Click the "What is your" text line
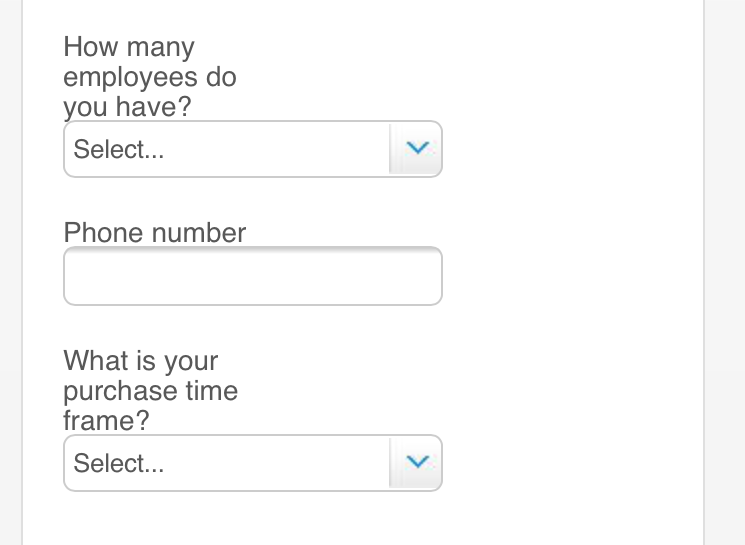745x545 pixels. click(140, 360)
